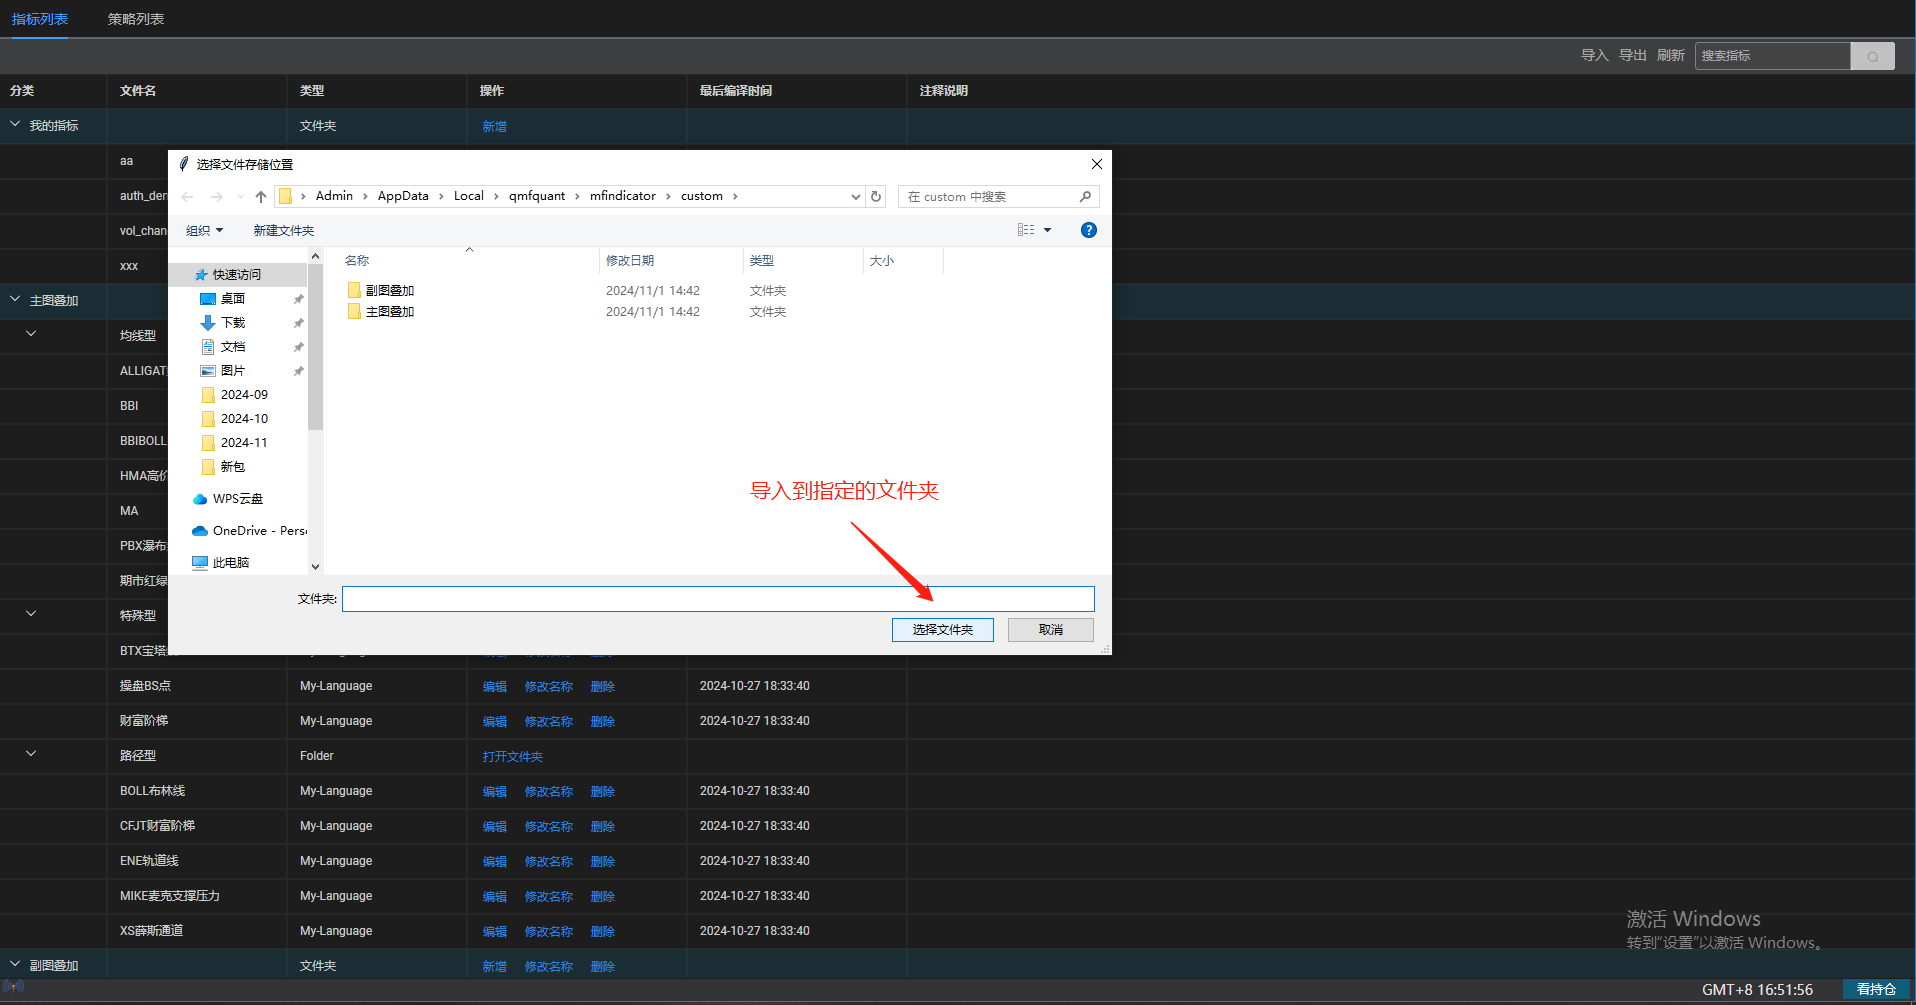
Task: Open the file dialog help icon
Action: point(1089,230)
